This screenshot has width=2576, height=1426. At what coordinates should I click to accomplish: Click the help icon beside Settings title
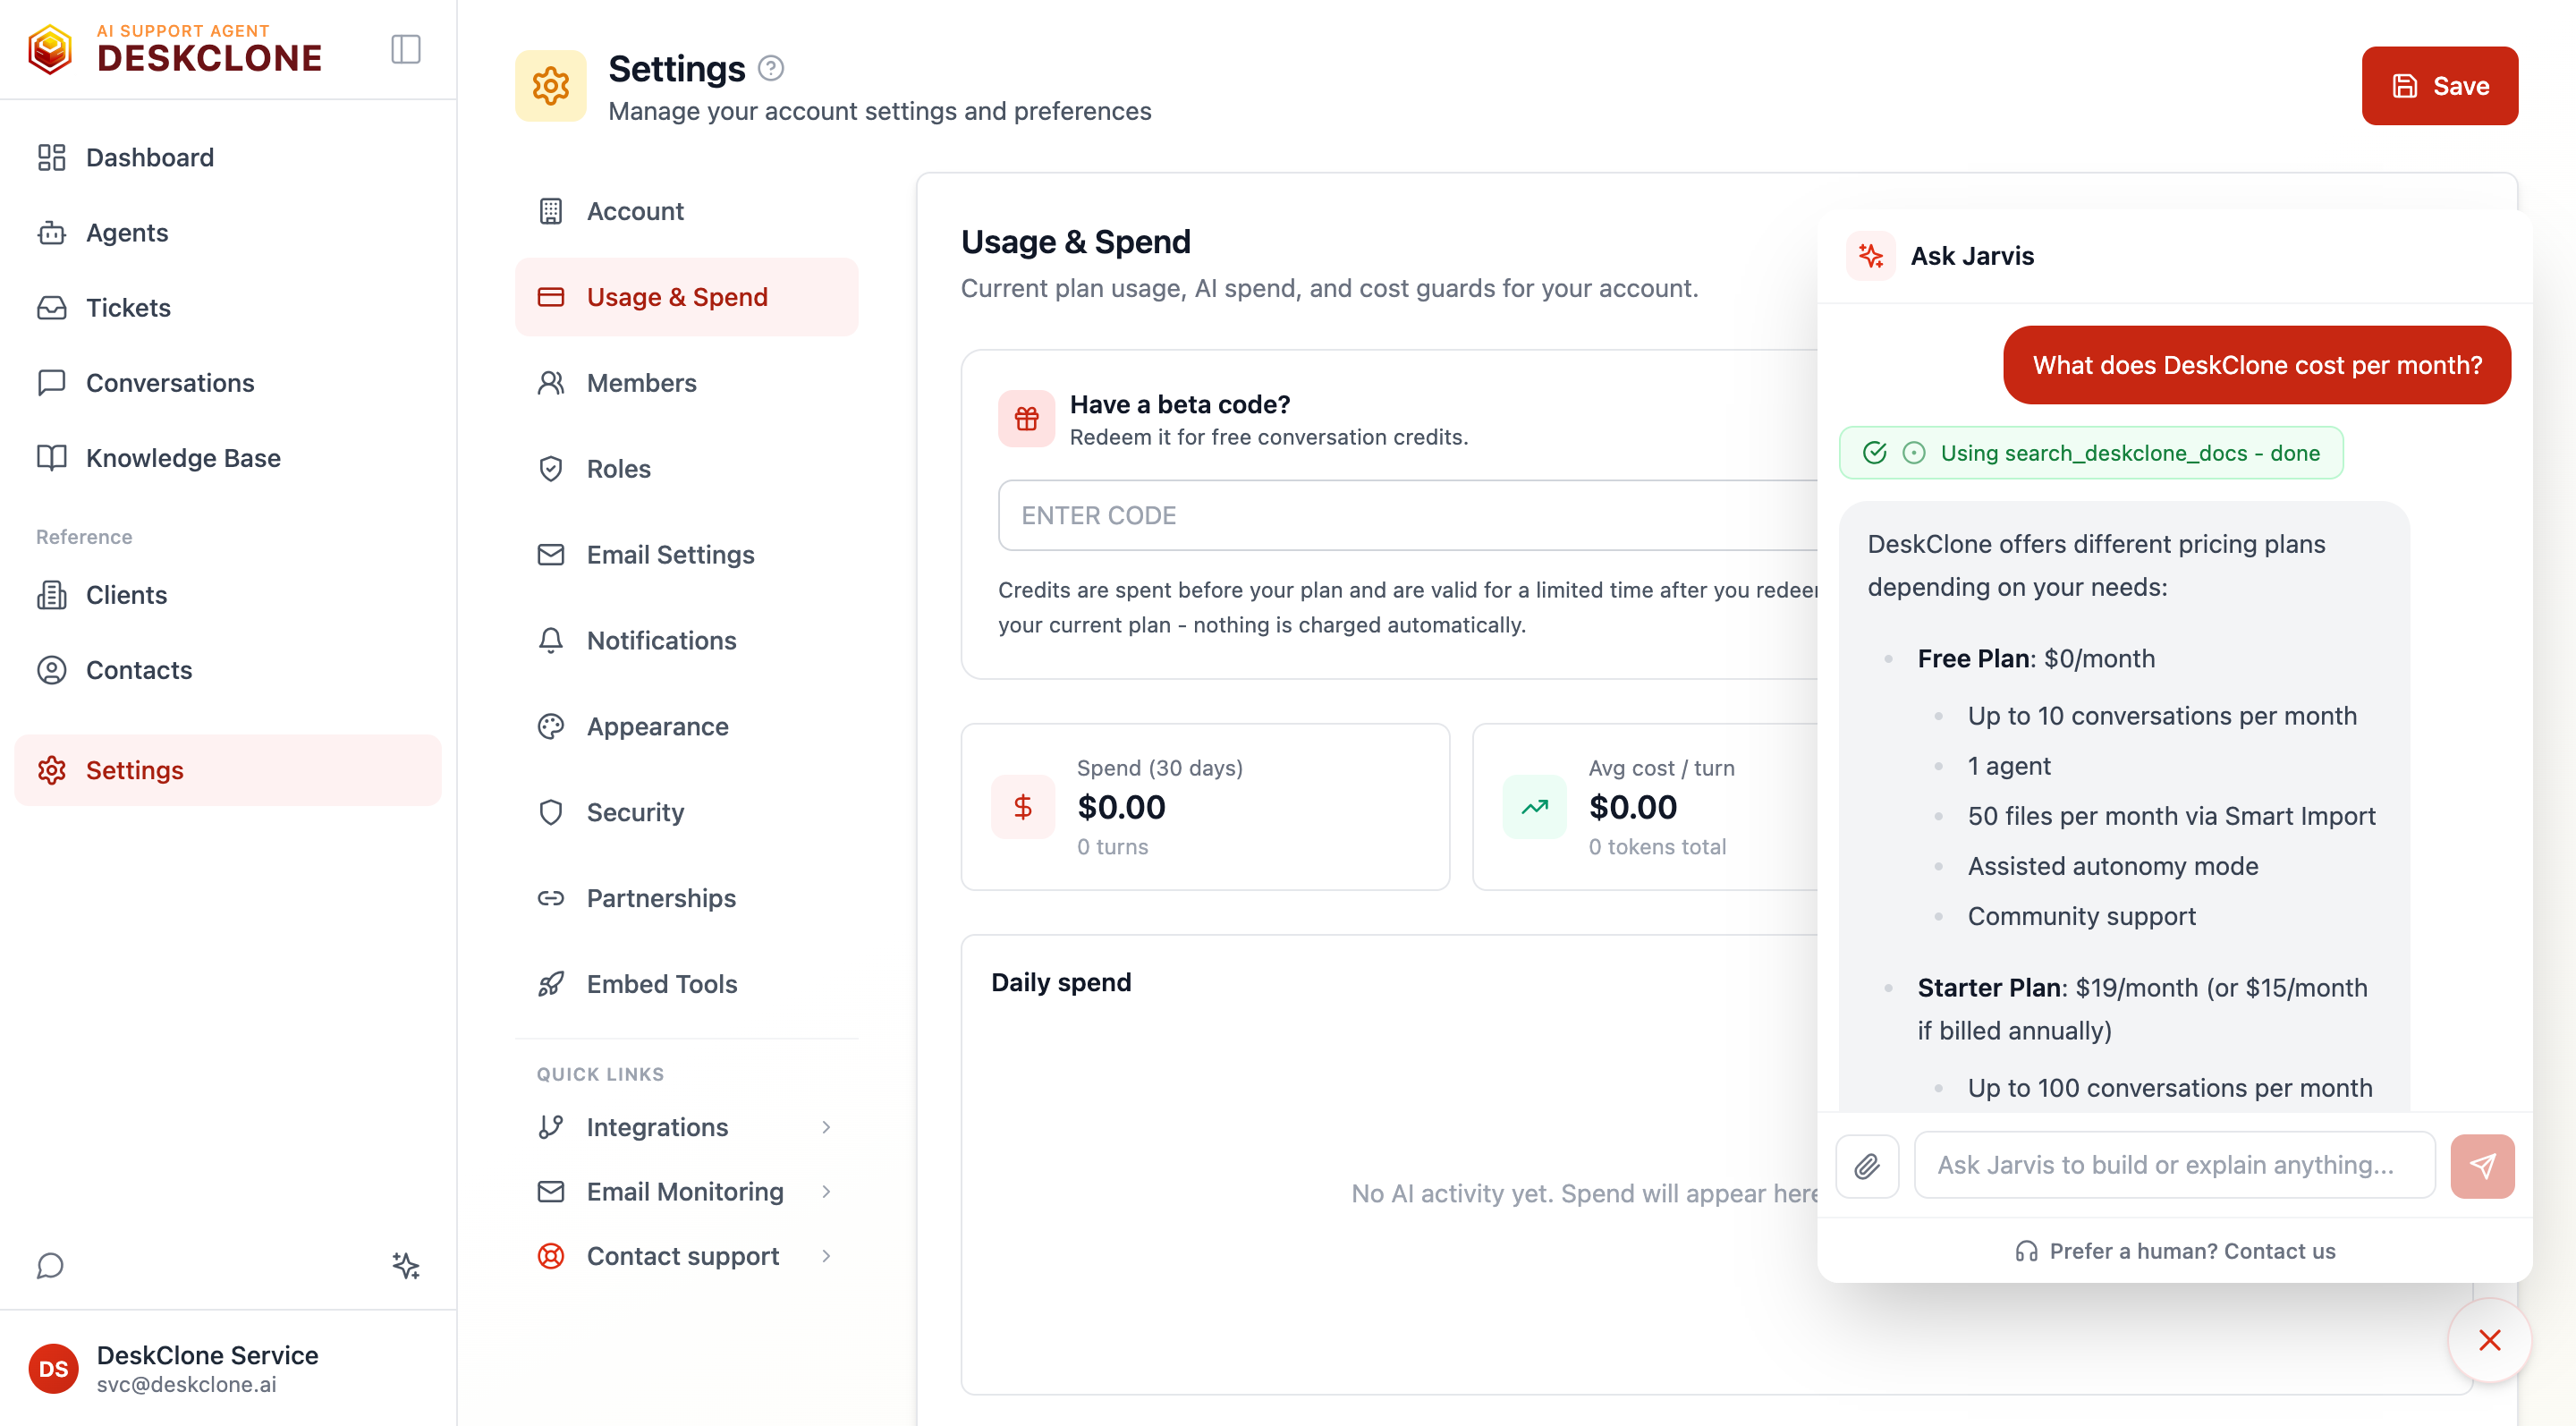tap(770, 68)
